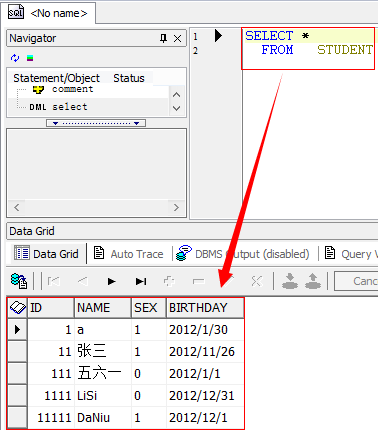Select the comment item in Navigator
378x430 pixels.
point(73,89)
